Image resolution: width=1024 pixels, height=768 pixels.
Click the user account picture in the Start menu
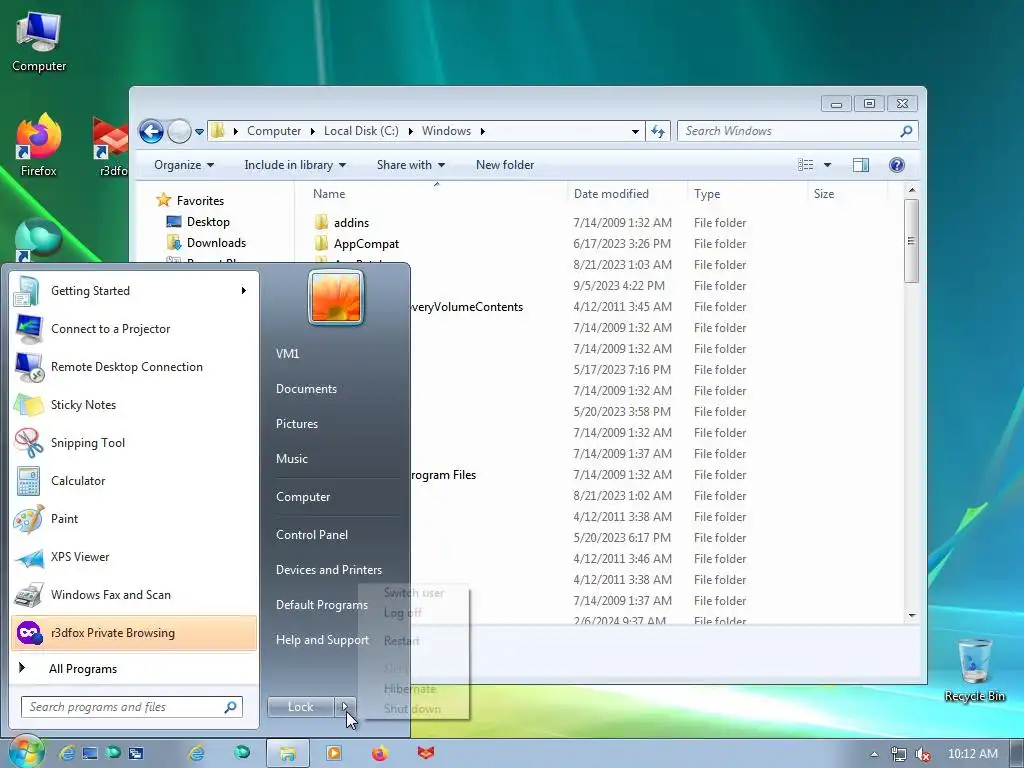(336, 297)
